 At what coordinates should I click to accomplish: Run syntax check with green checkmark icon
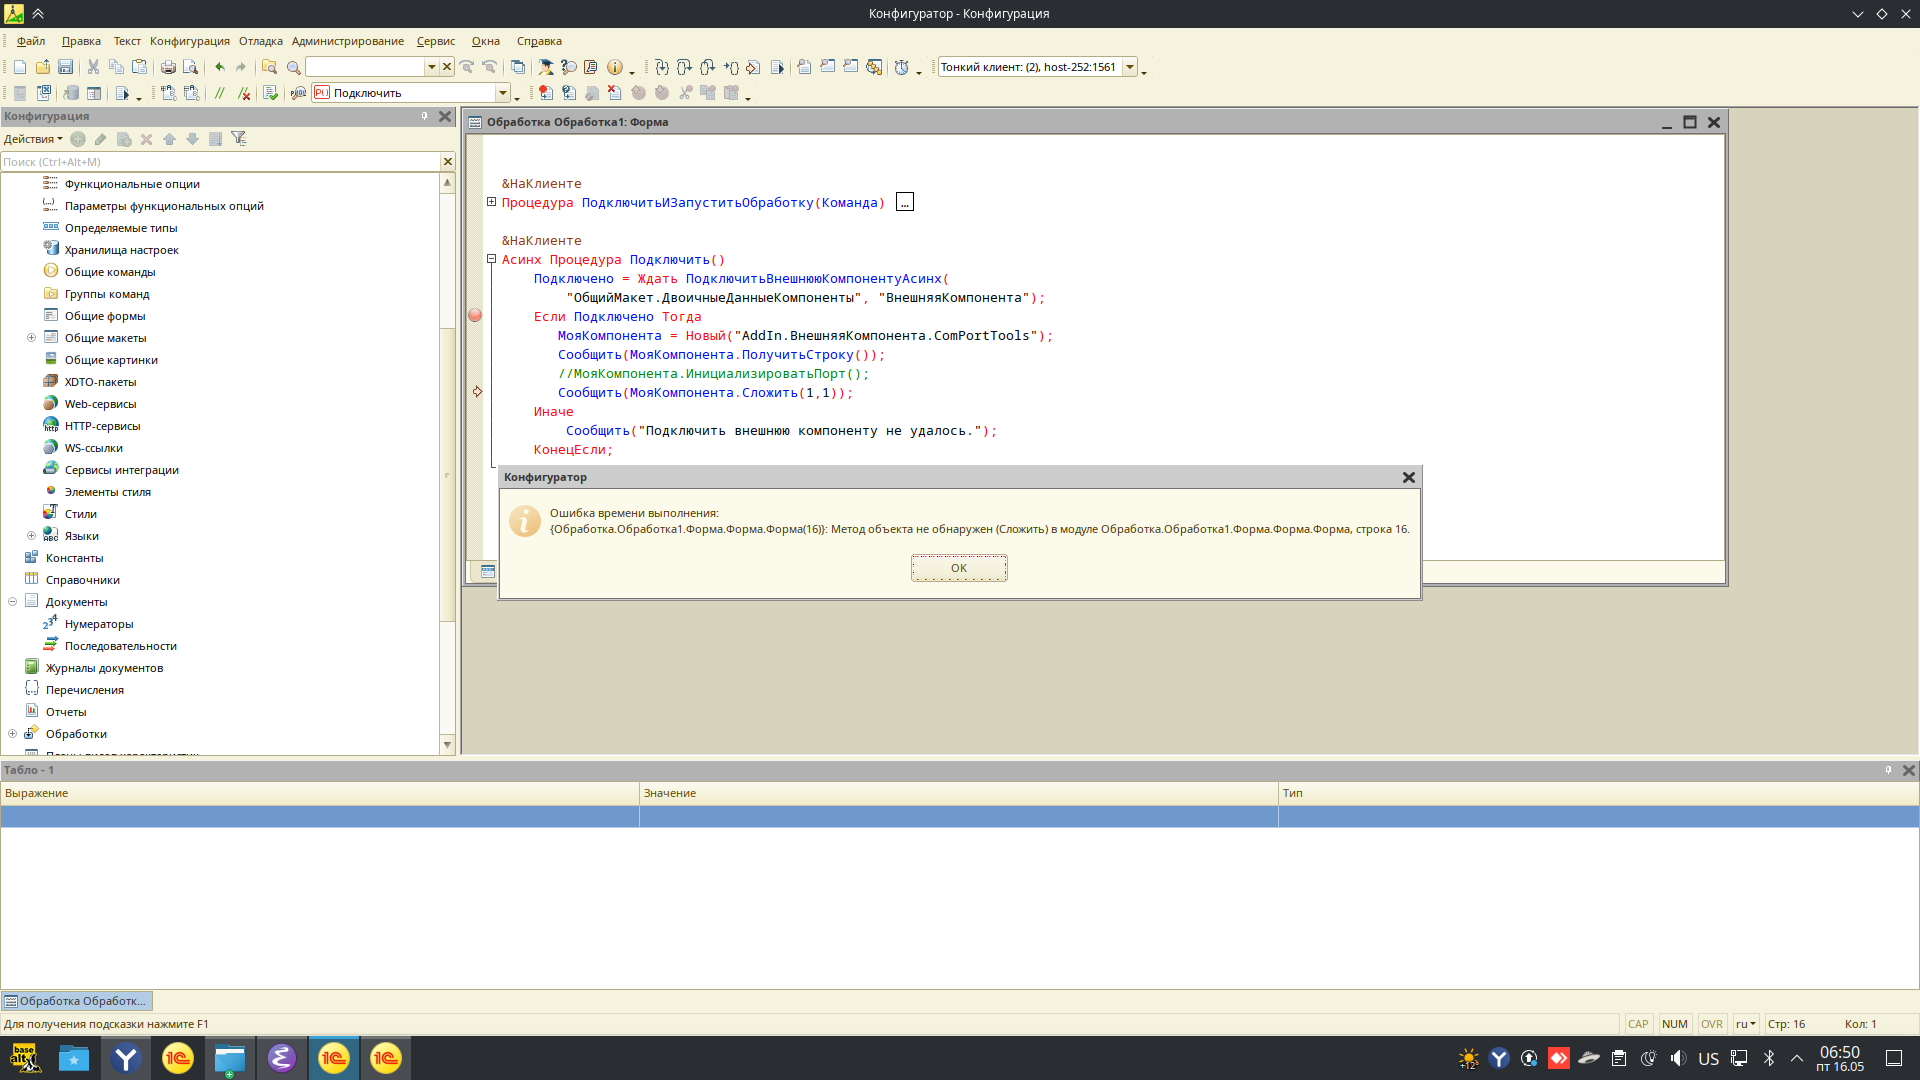(270, 93)
